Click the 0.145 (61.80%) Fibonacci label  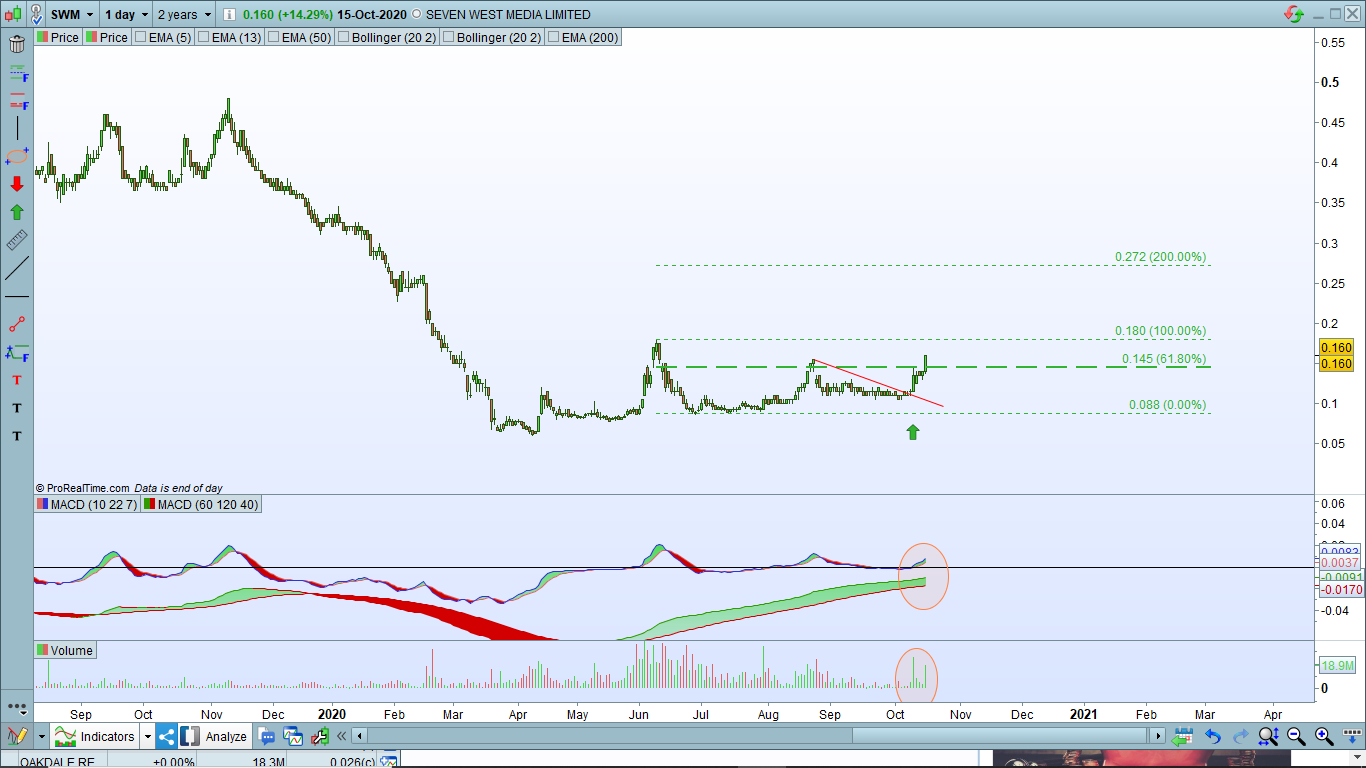tap(1164, 359)
